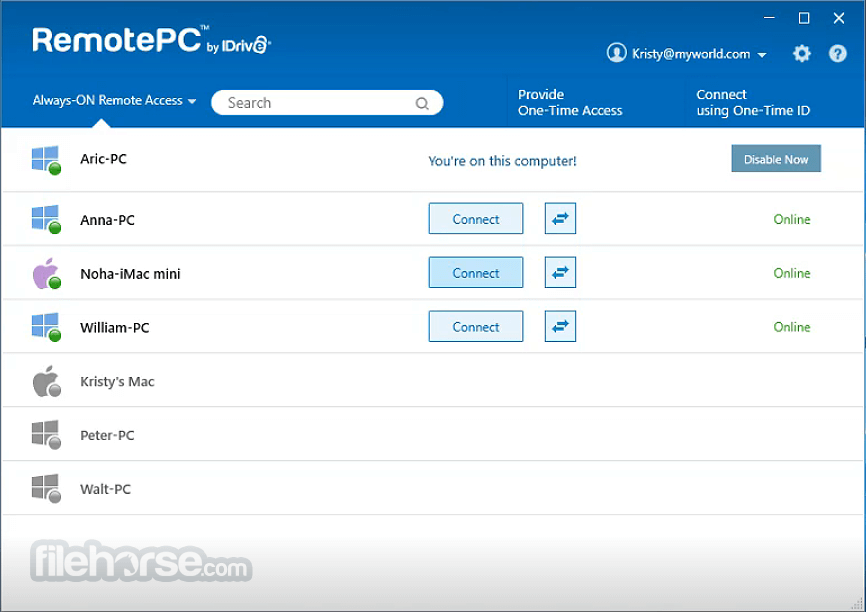Click the Online status of Anna-PC
The height and width of the screenshot is (612, 866).
tap(791, 219)
